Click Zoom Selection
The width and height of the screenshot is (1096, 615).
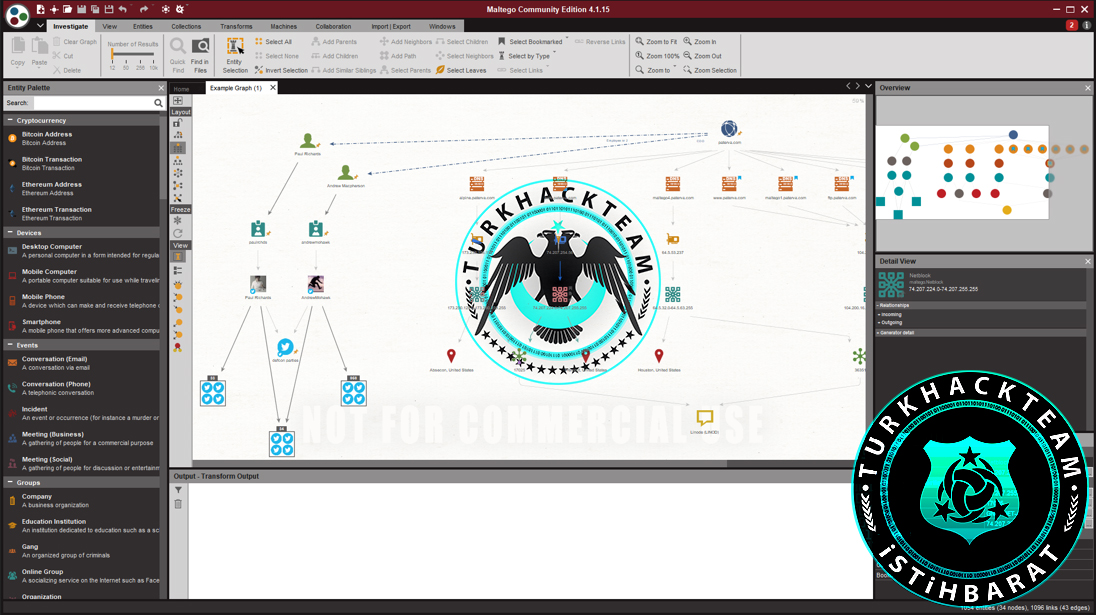[x=709, y=70]
